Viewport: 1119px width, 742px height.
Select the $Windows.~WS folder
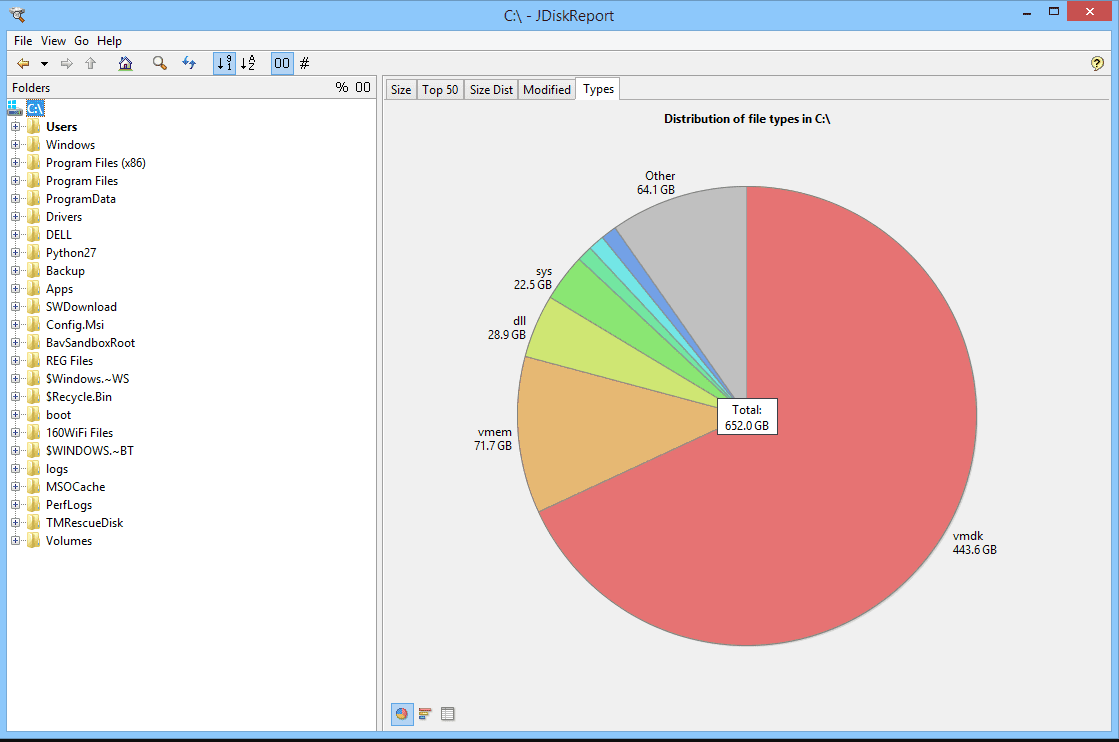(87, 379)
